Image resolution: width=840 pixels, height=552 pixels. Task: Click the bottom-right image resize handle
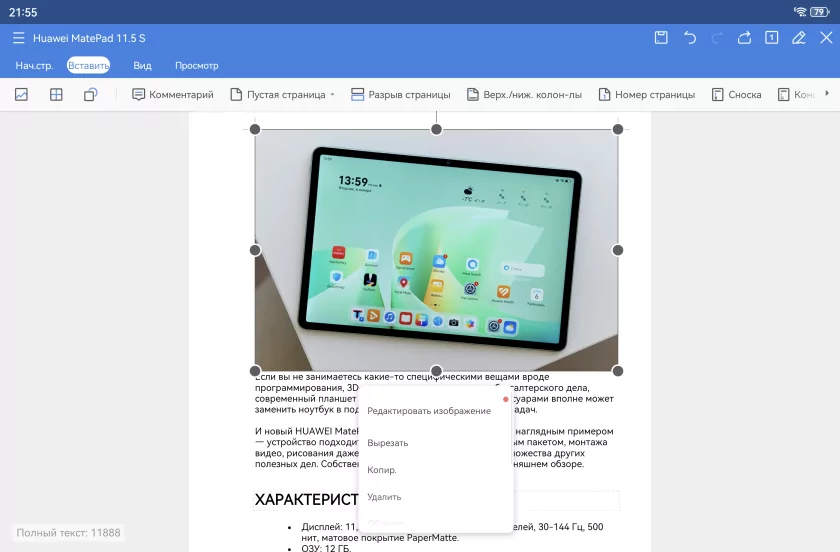tap(618, 371)
